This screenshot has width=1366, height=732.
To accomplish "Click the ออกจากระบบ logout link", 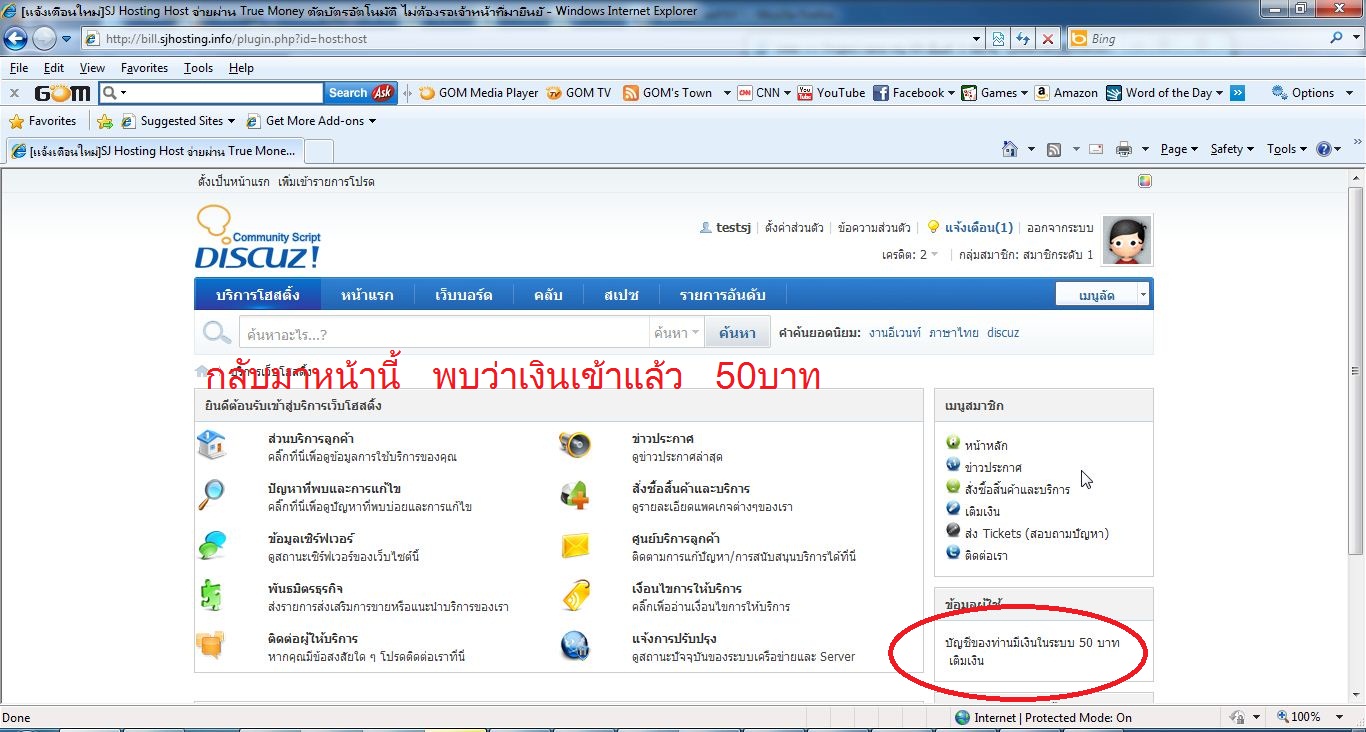I will pos(1062,228).
